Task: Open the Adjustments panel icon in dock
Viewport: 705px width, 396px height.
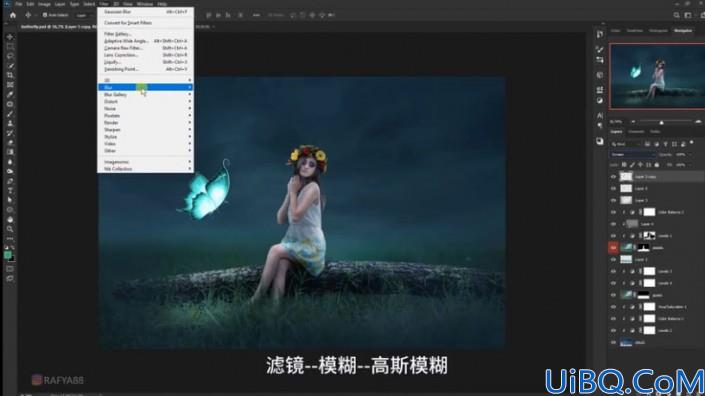Action: coord(600,100)
